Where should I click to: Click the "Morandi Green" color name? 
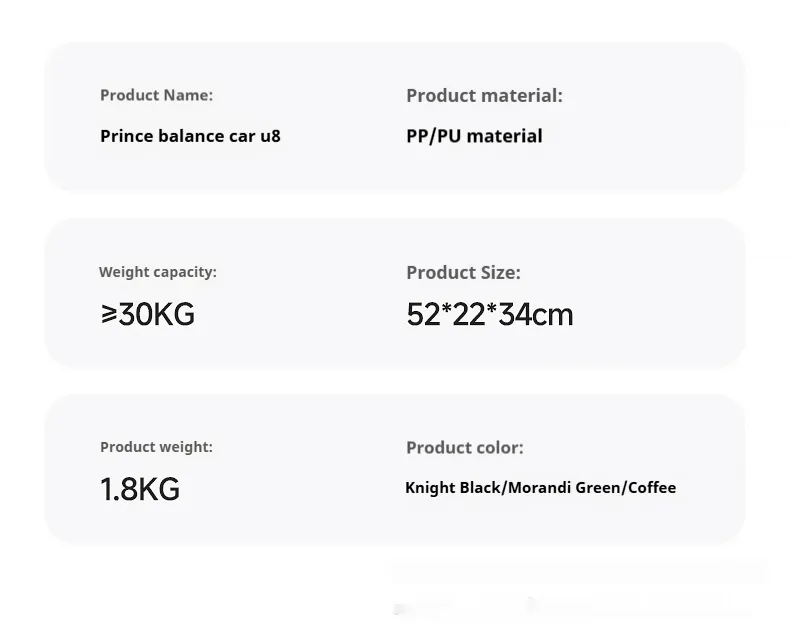[x=564, y=488]
